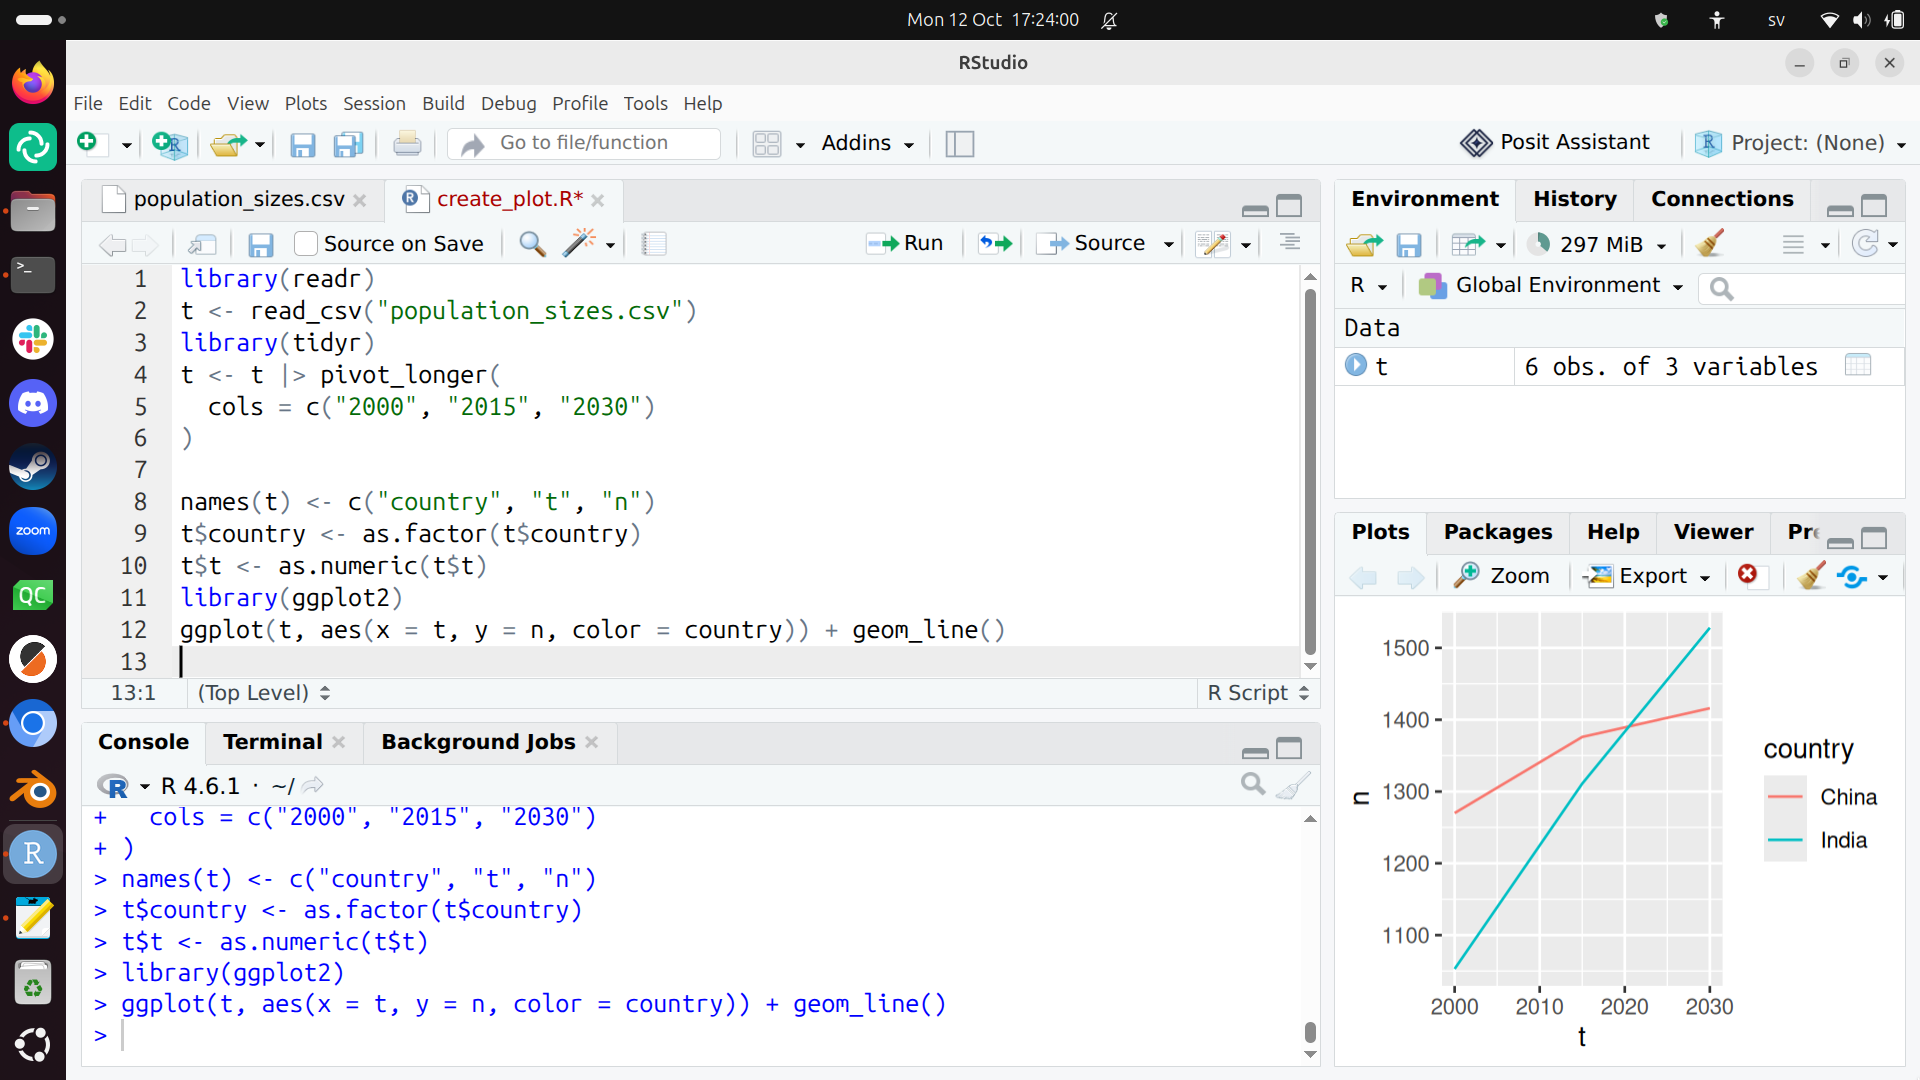Print the current file
This screenshot has height=1080, width=1920.
point(407,144)
